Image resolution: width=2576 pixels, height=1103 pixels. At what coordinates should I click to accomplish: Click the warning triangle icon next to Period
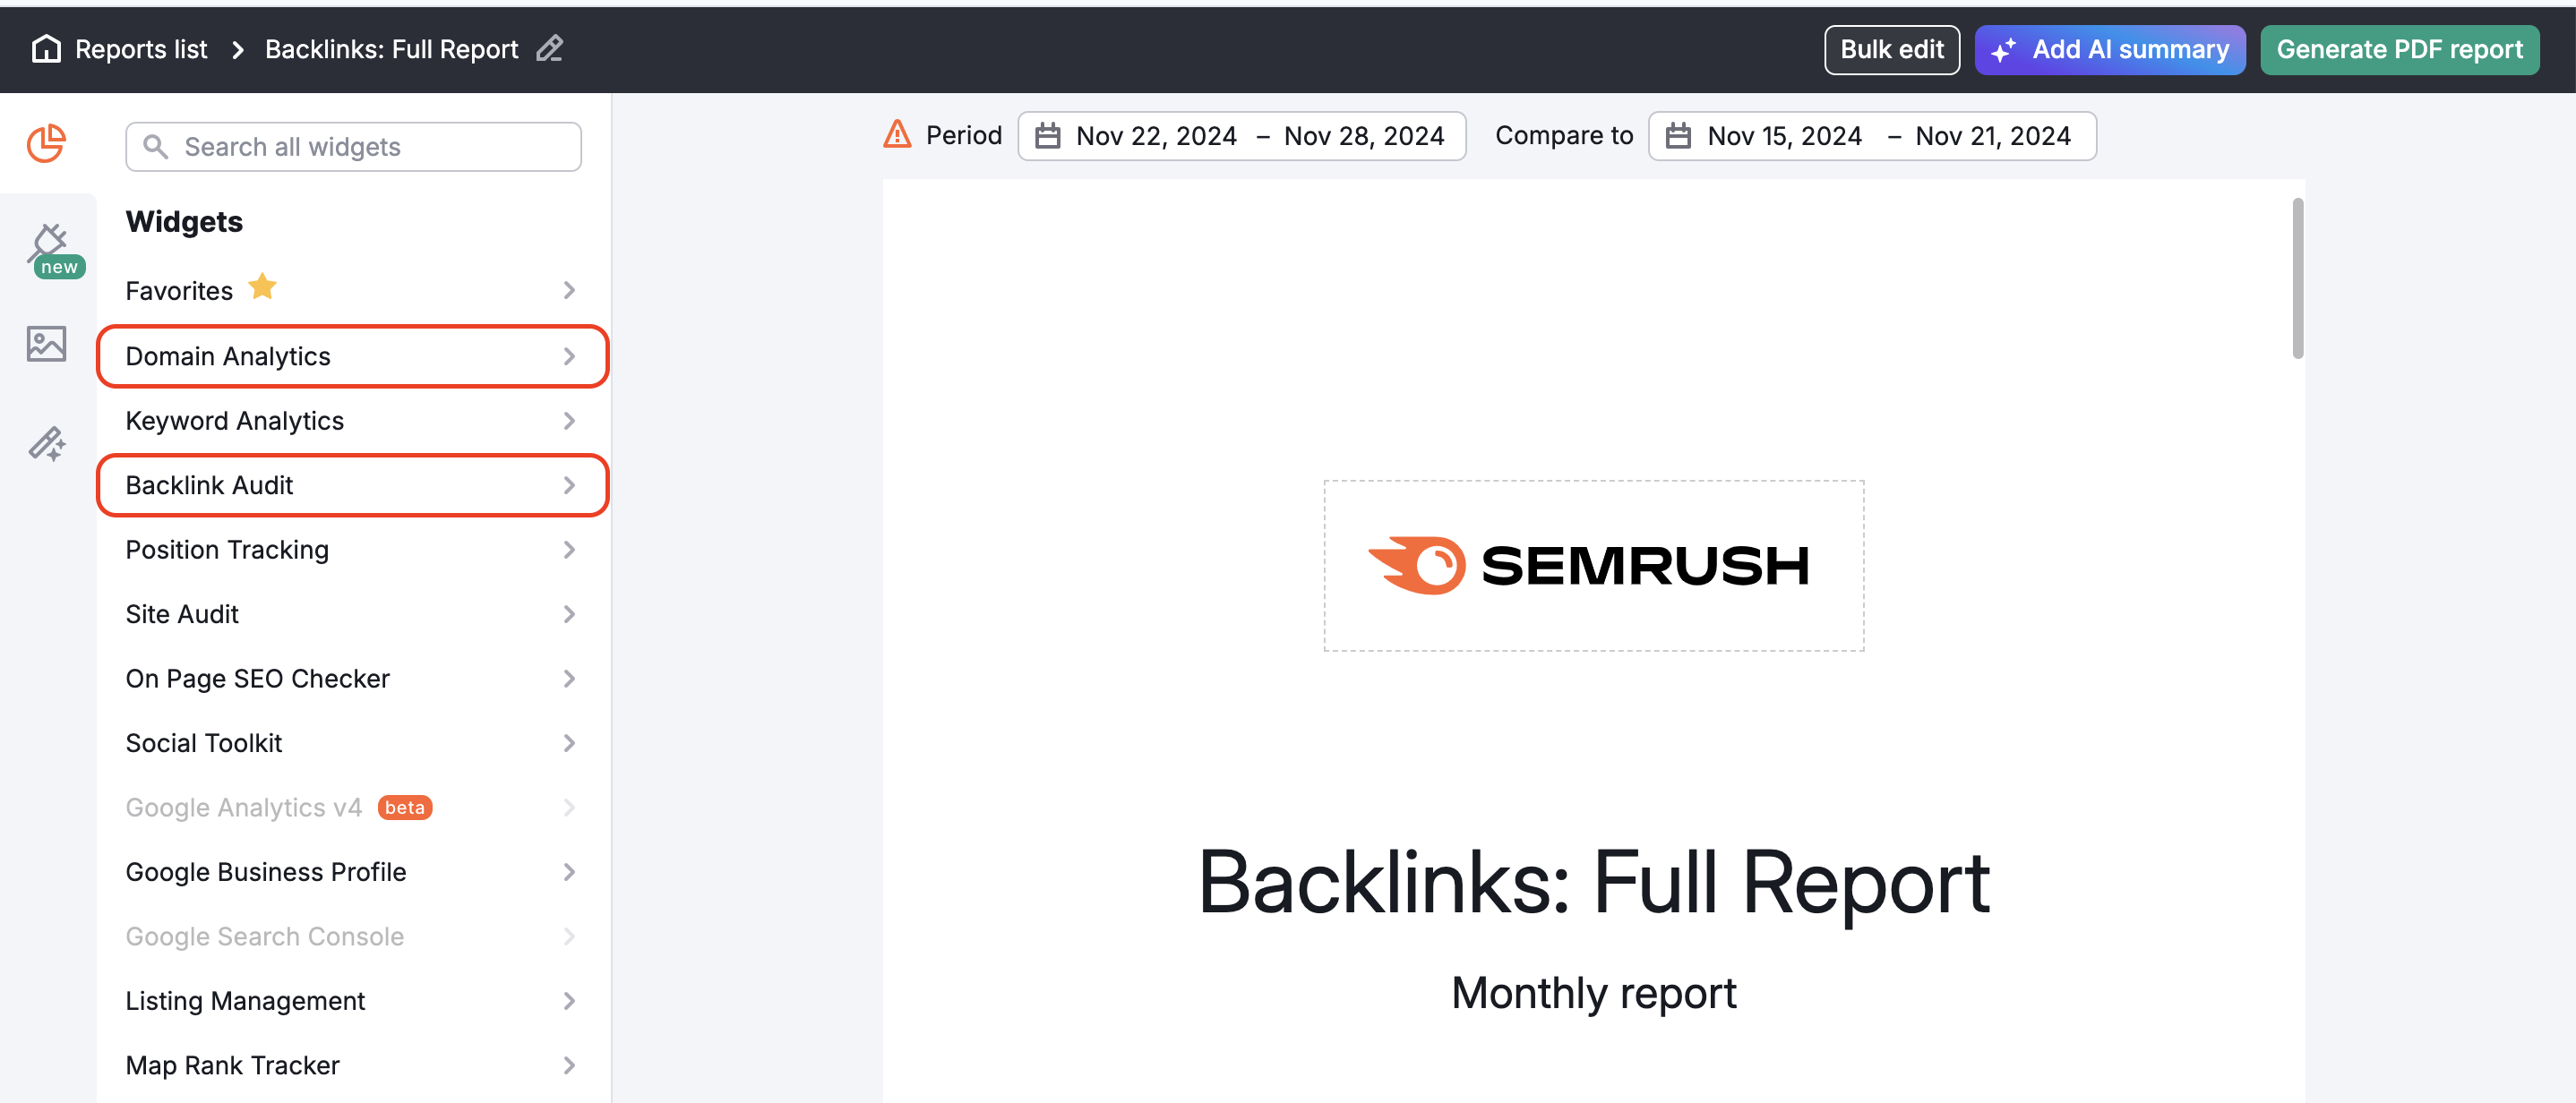tap(897, 133)
